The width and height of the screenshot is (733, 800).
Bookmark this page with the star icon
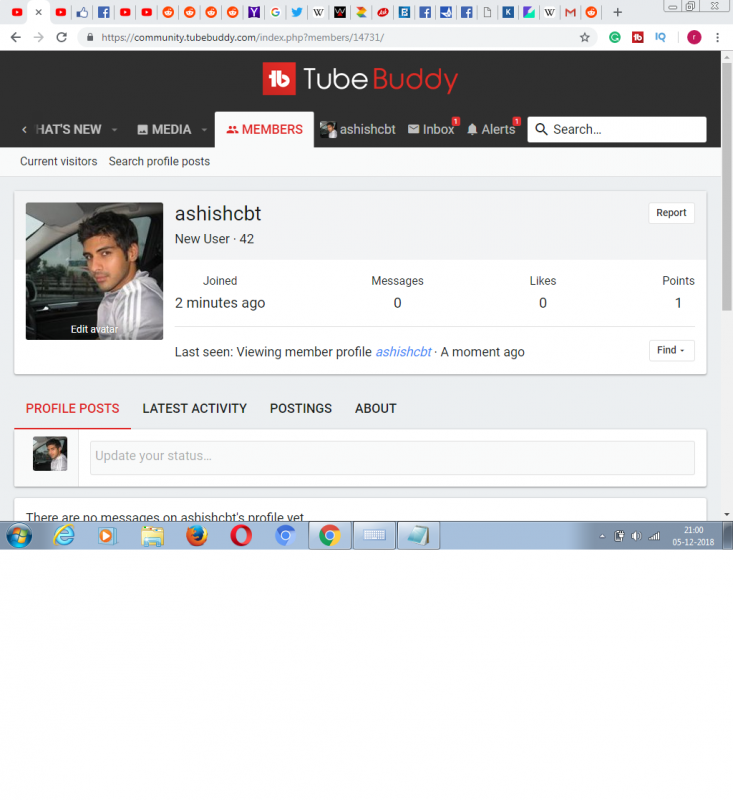(x=585, y=37)
